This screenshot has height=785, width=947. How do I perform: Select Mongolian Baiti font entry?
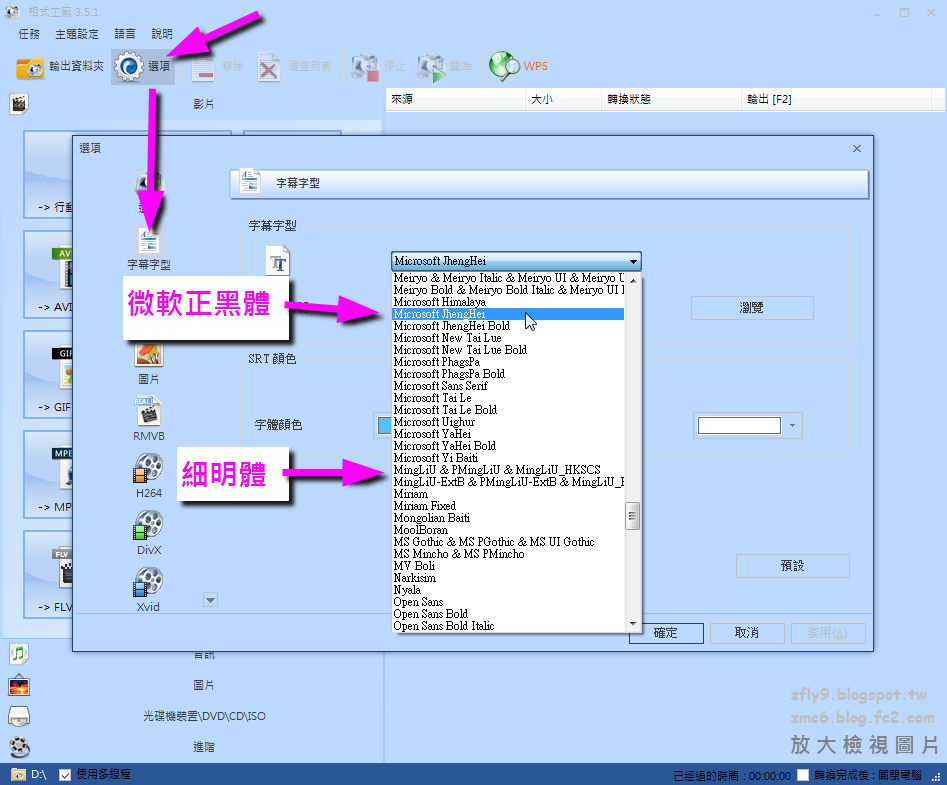click(508, 517)
